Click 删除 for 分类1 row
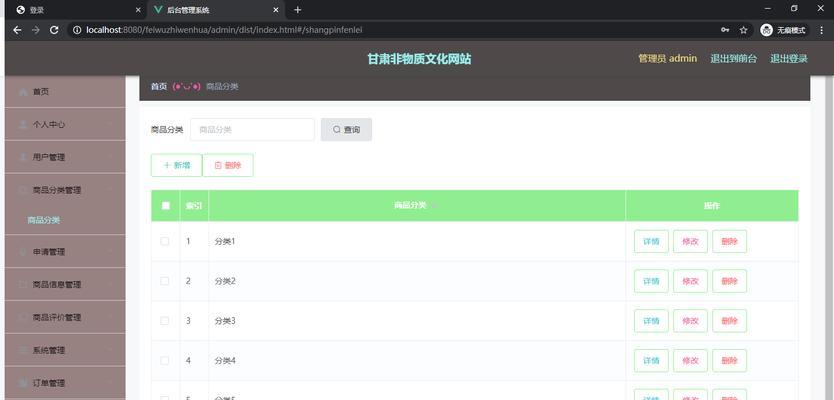Viewport: 834px width, 400px height. (729, 241)
